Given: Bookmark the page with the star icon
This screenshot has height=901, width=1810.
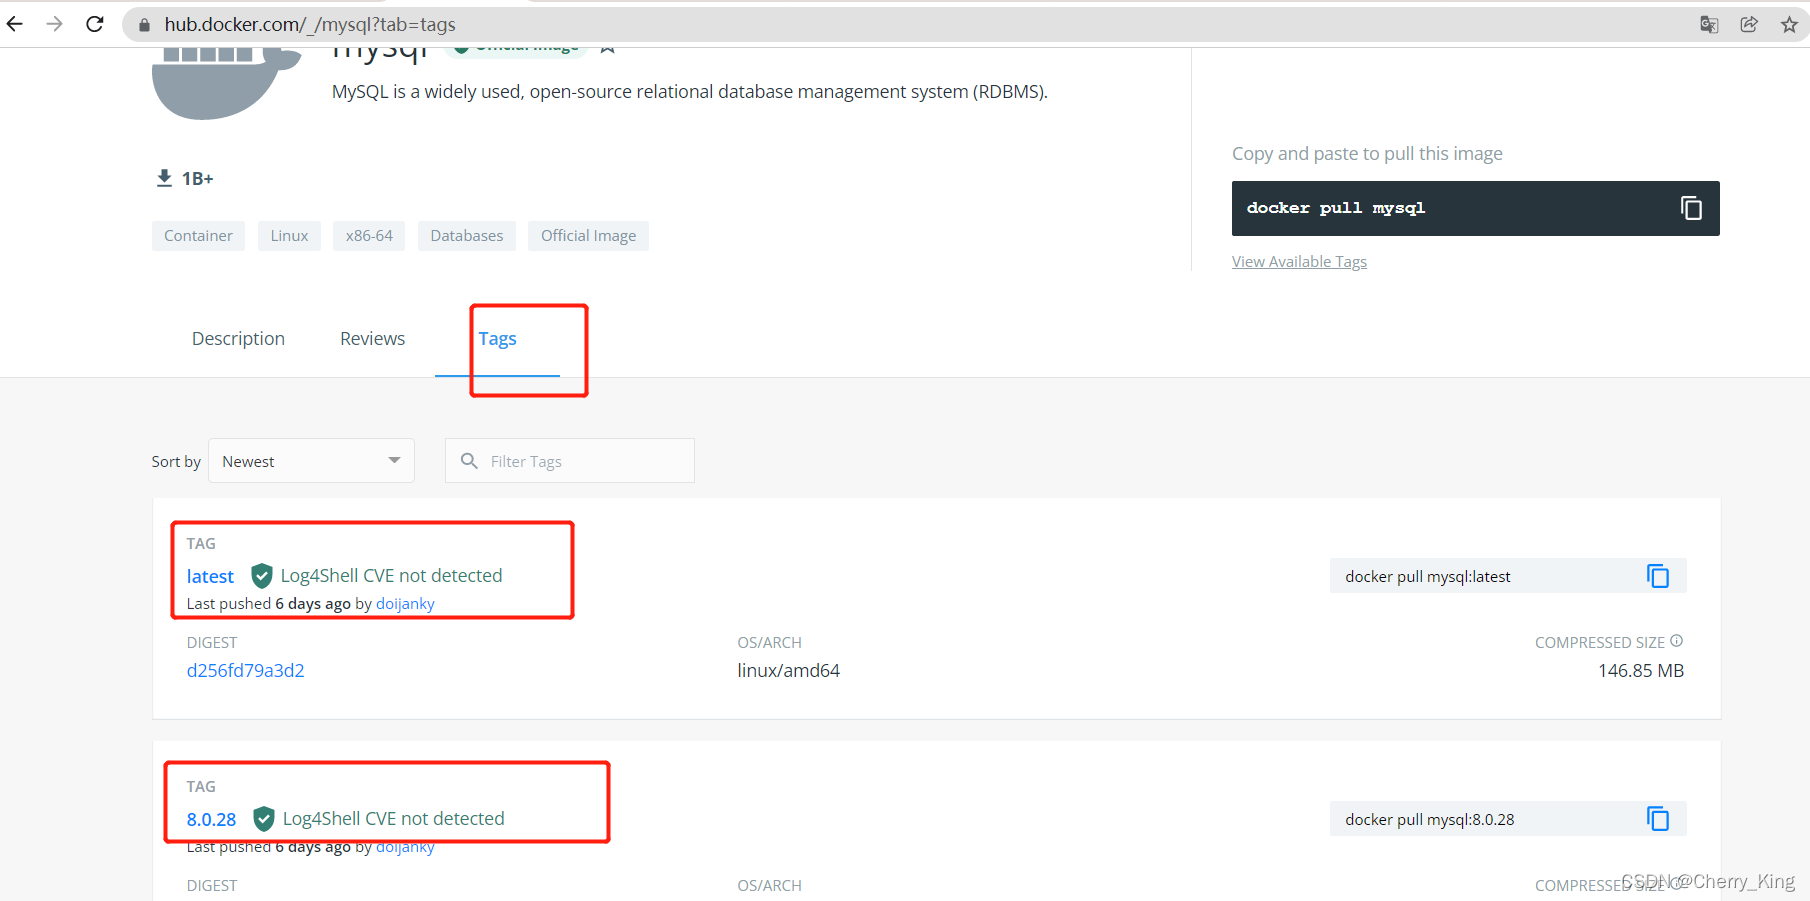Looking at the screenshot, I should [1789, 25].
